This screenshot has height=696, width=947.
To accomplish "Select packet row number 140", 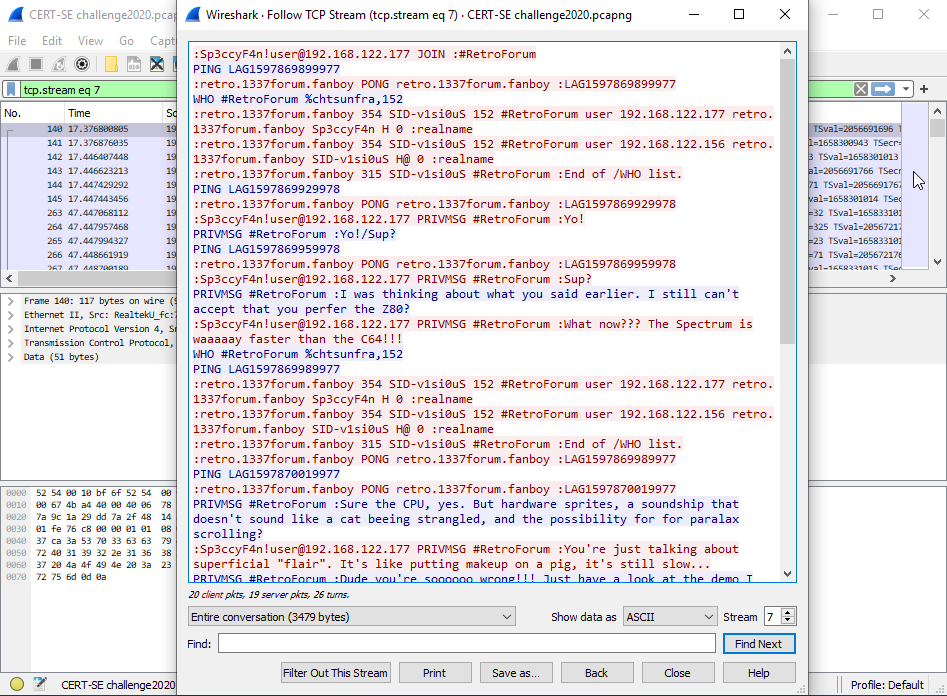I will [89, 129].
